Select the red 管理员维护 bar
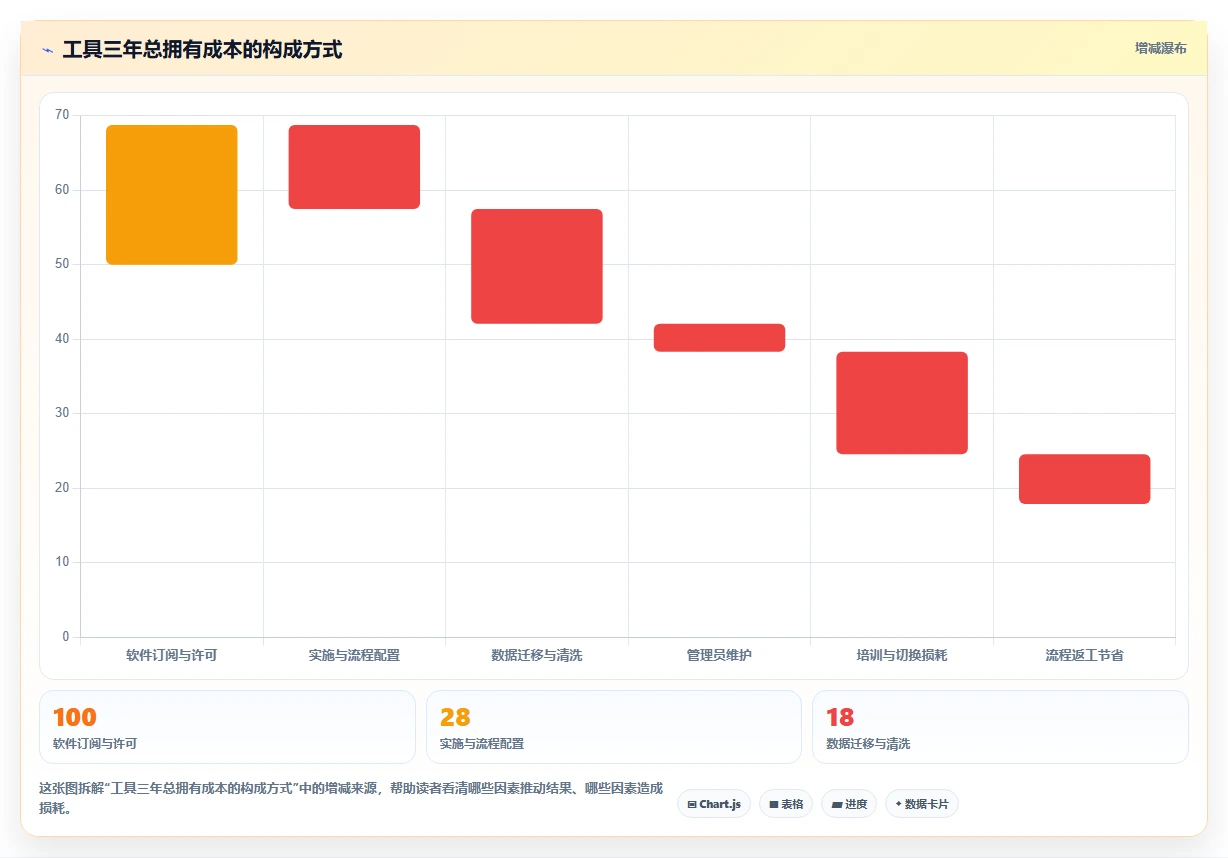Screen dimensions: 1228x858 719,338
